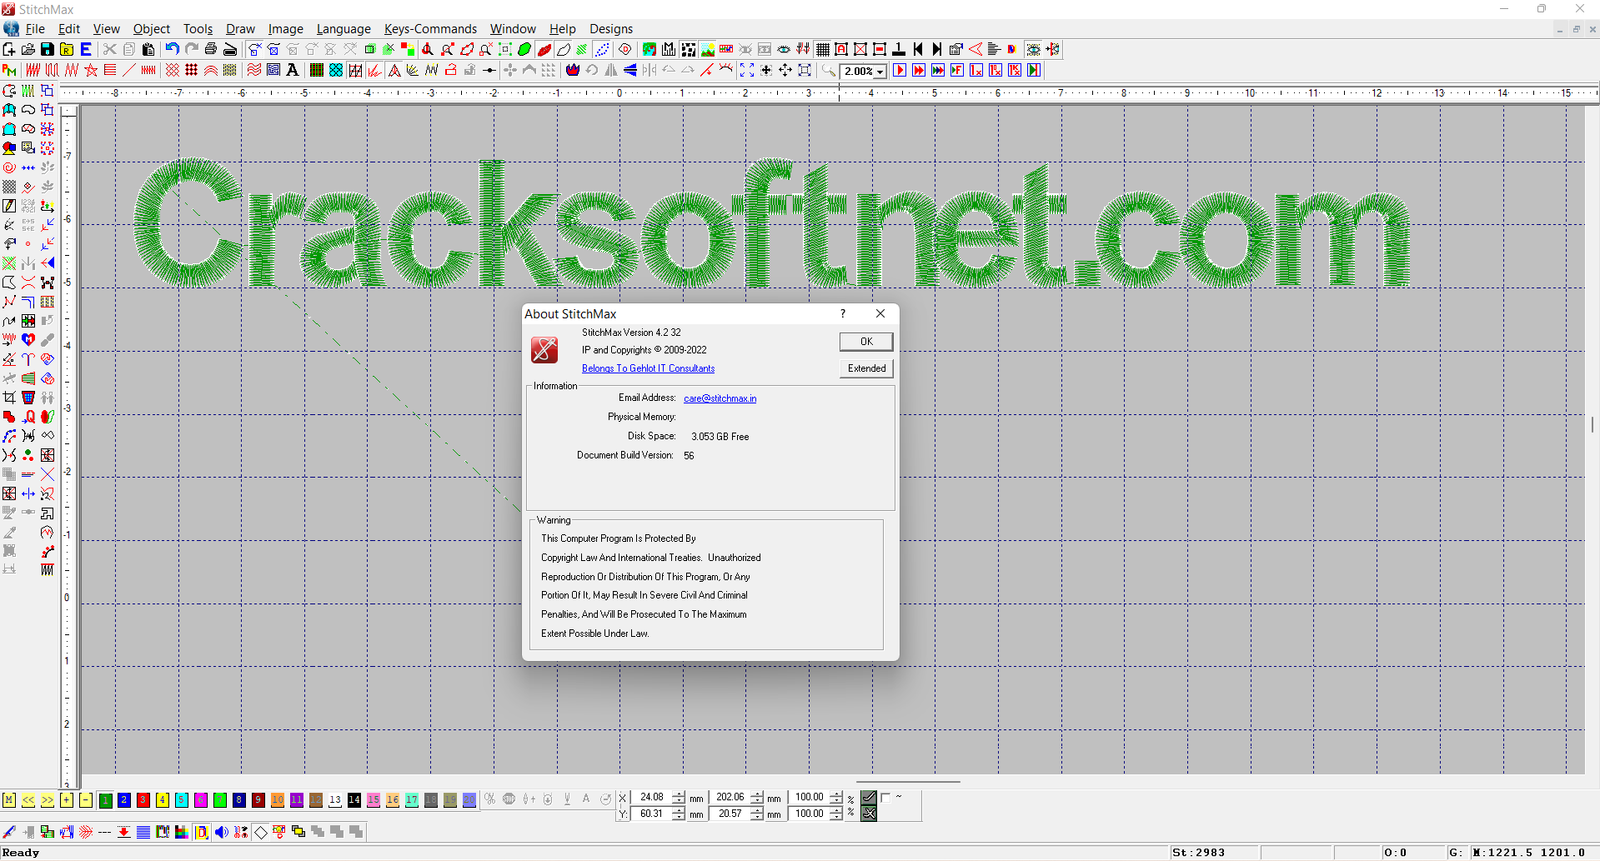This screenshot has width=1600, height=861.
Task: Open the Keys-Commands menu
Action: (x=430, y=29)
